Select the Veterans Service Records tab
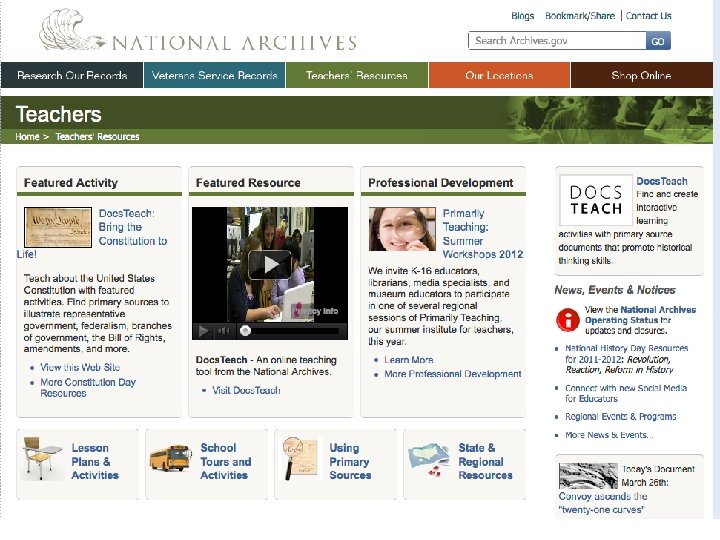Image resolution: width=720 pixels, height=540 pixels. point(214,75)
